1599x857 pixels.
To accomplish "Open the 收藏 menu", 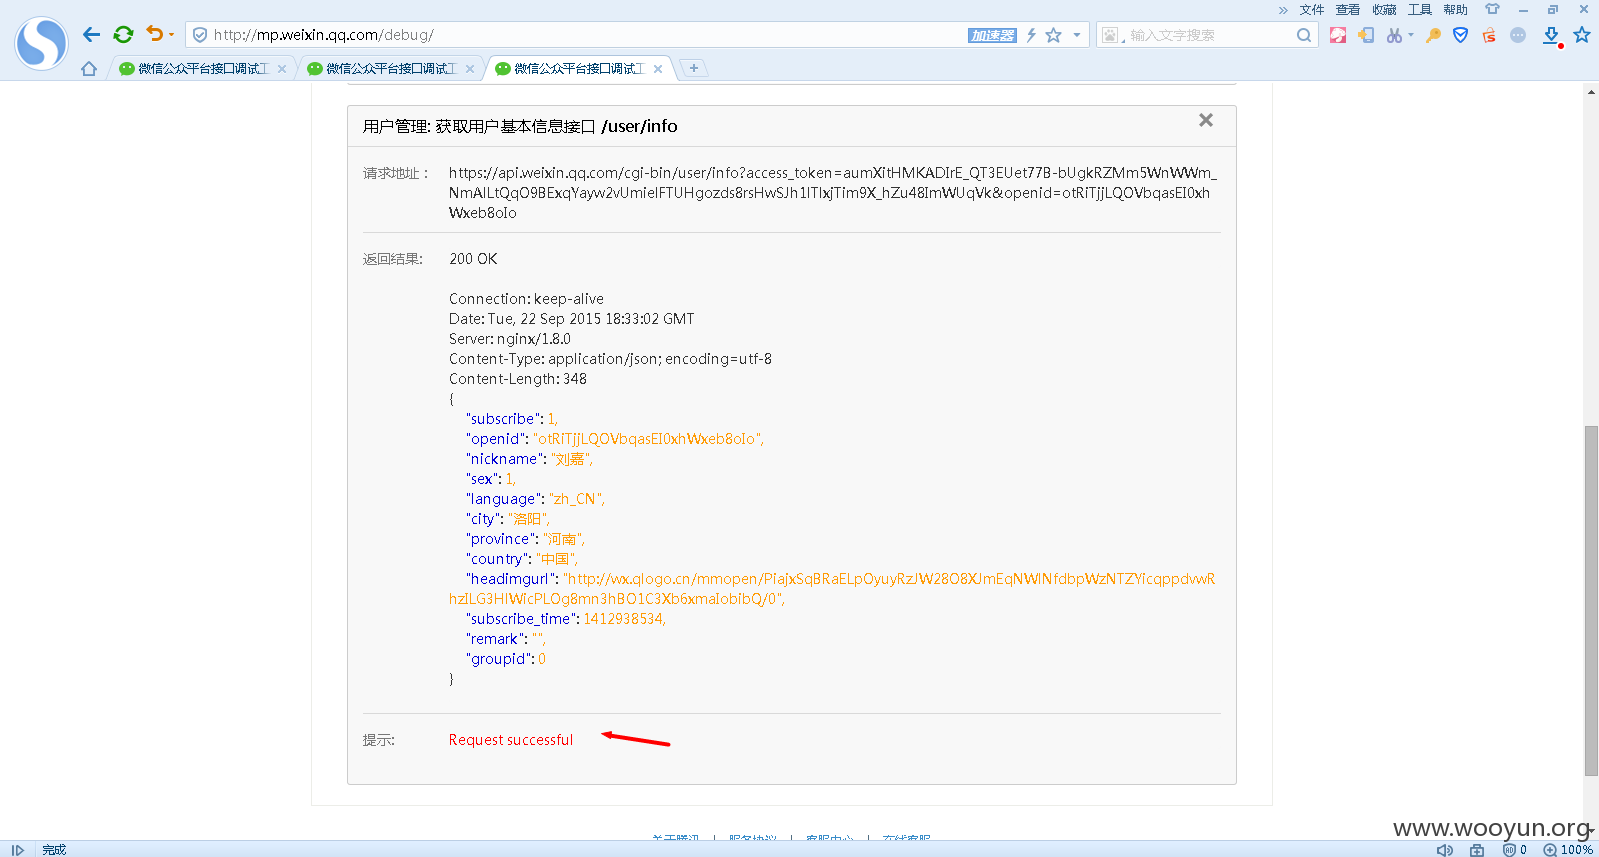I will 1384,10.
